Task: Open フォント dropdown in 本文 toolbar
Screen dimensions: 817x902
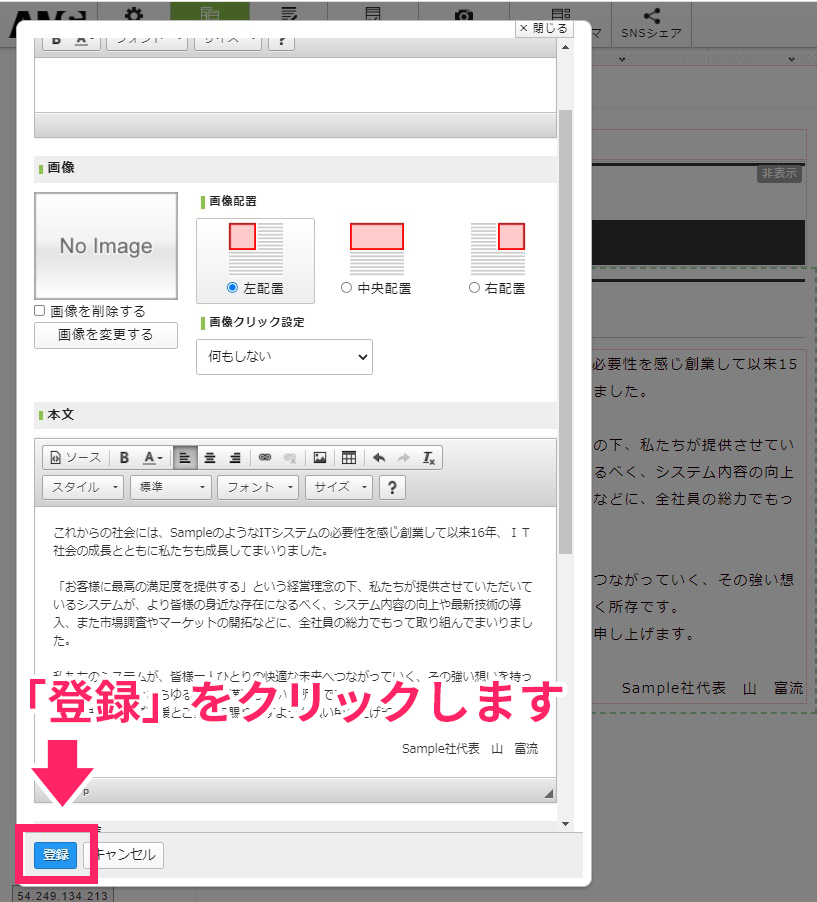Action: tap(258, 487)
